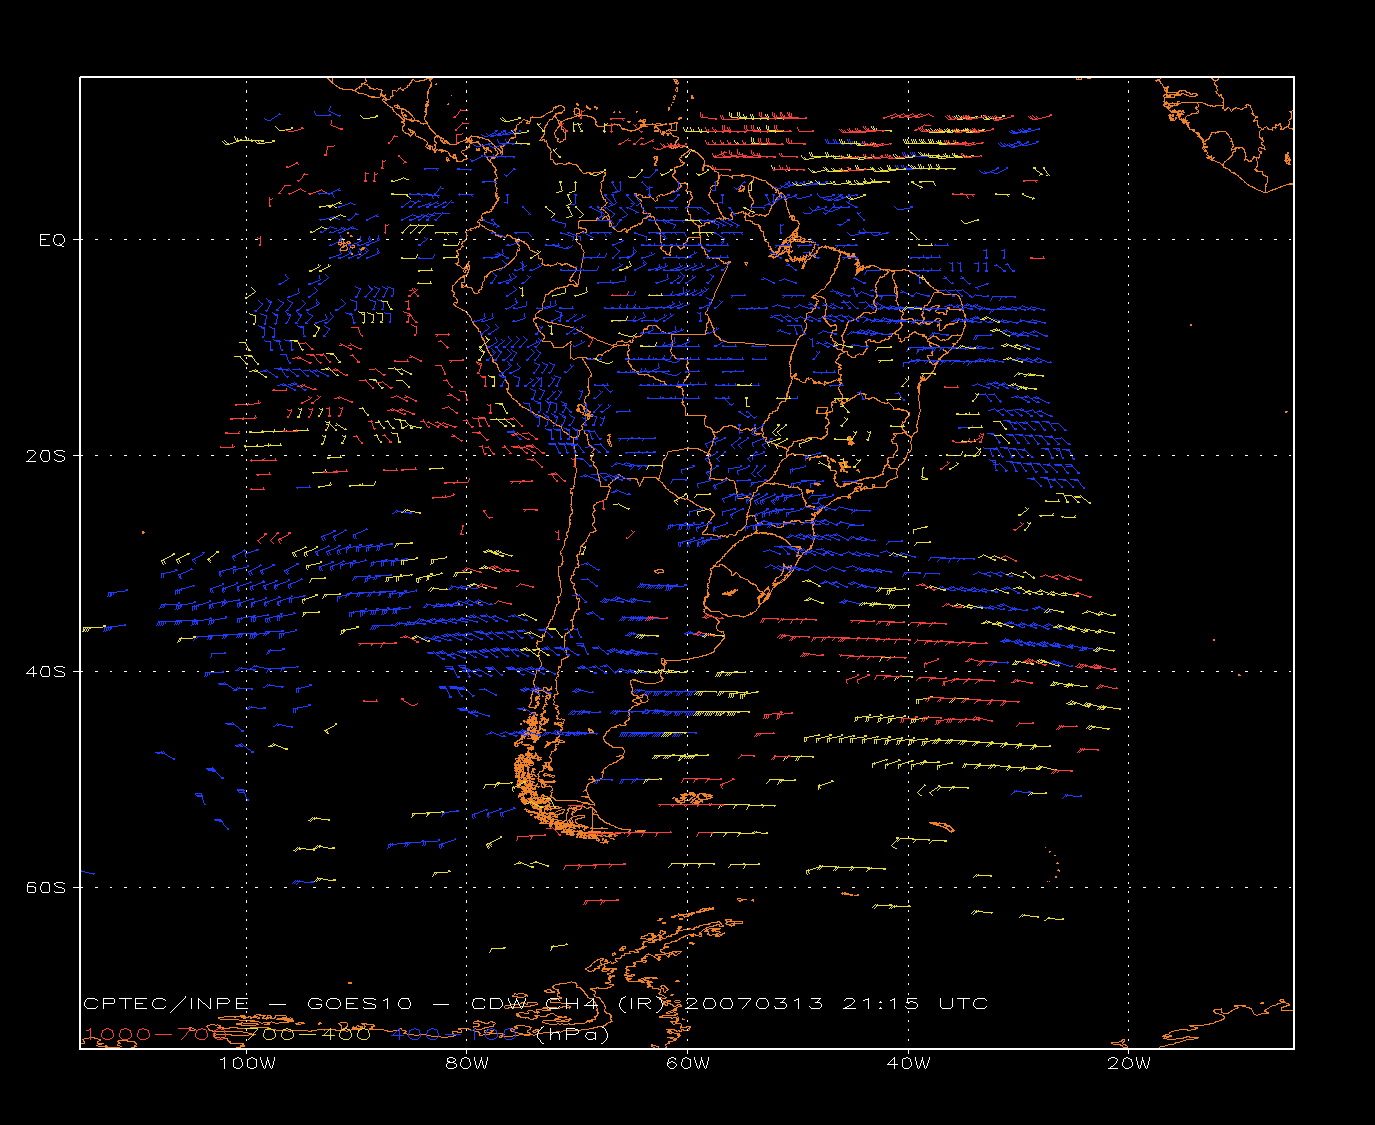Click the 100W longitude label

pos(247,1063)
